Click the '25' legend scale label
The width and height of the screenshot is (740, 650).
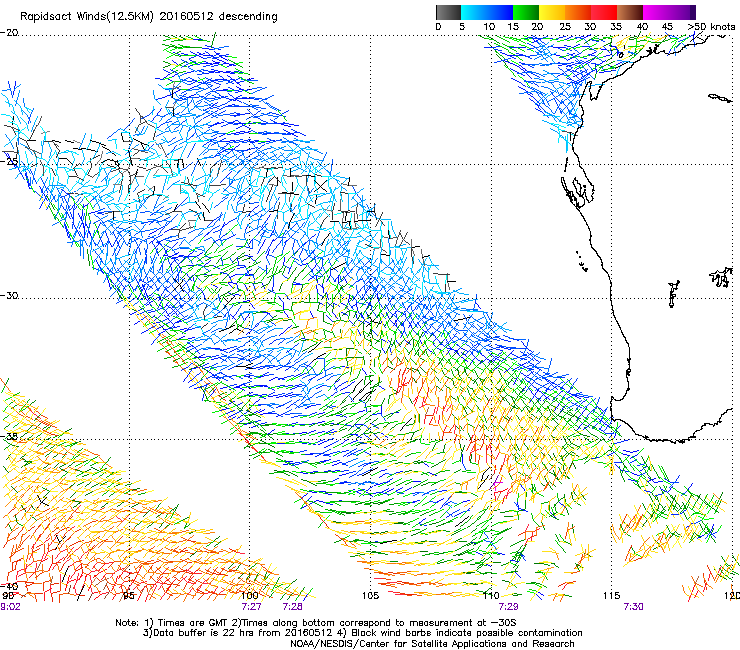click(x=565, y=27)
